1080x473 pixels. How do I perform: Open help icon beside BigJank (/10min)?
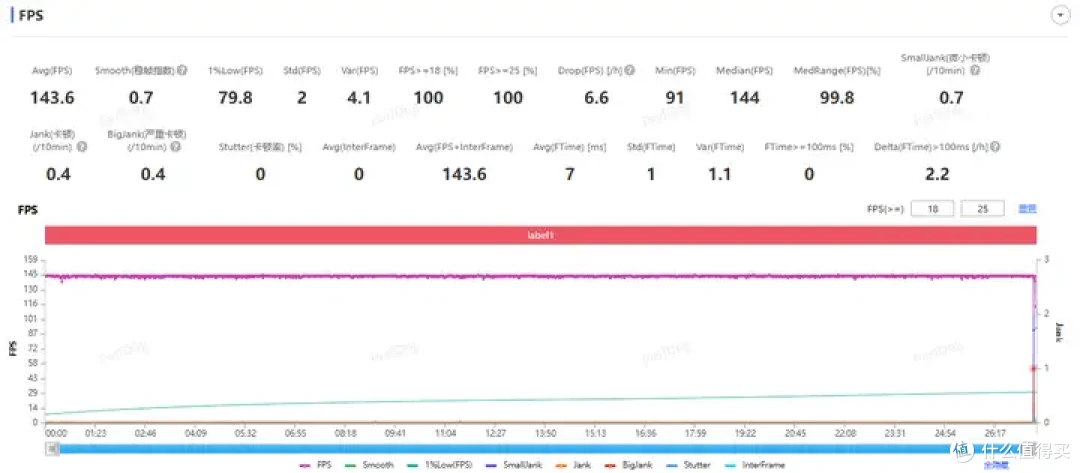(176, 147)
